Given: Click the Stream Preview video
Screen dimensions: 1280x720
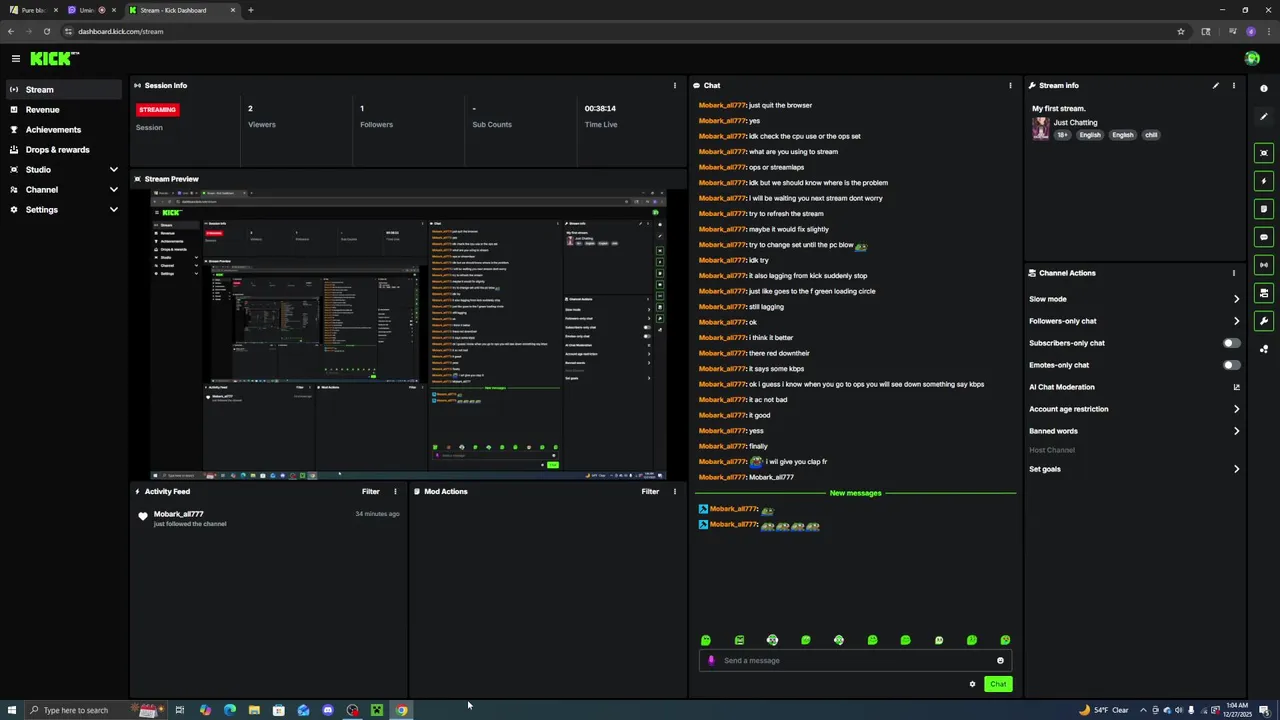Looking at the screenshot, I should [408, 336].
